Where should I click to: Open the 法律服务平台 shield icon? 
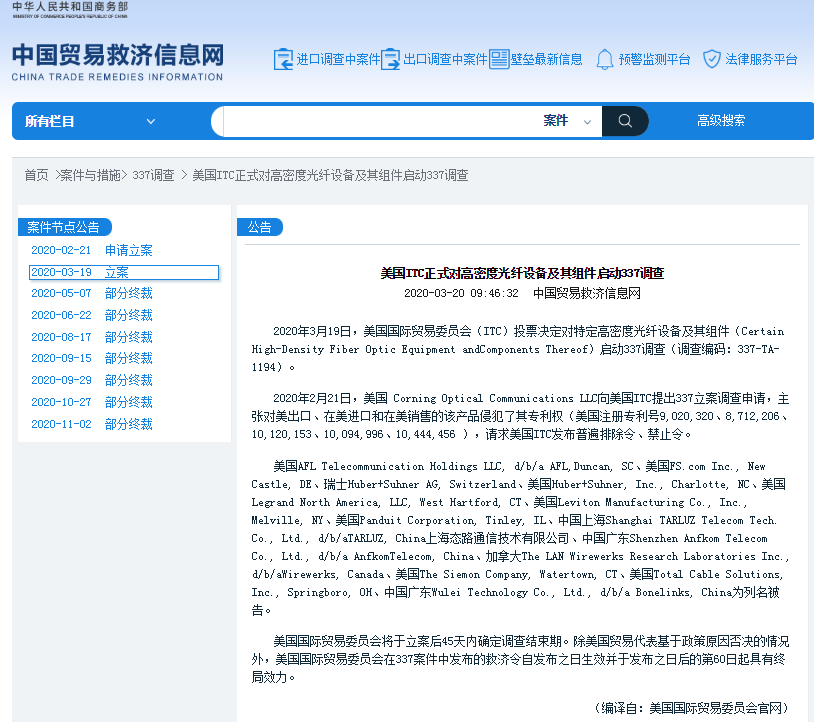pos(711,59)
